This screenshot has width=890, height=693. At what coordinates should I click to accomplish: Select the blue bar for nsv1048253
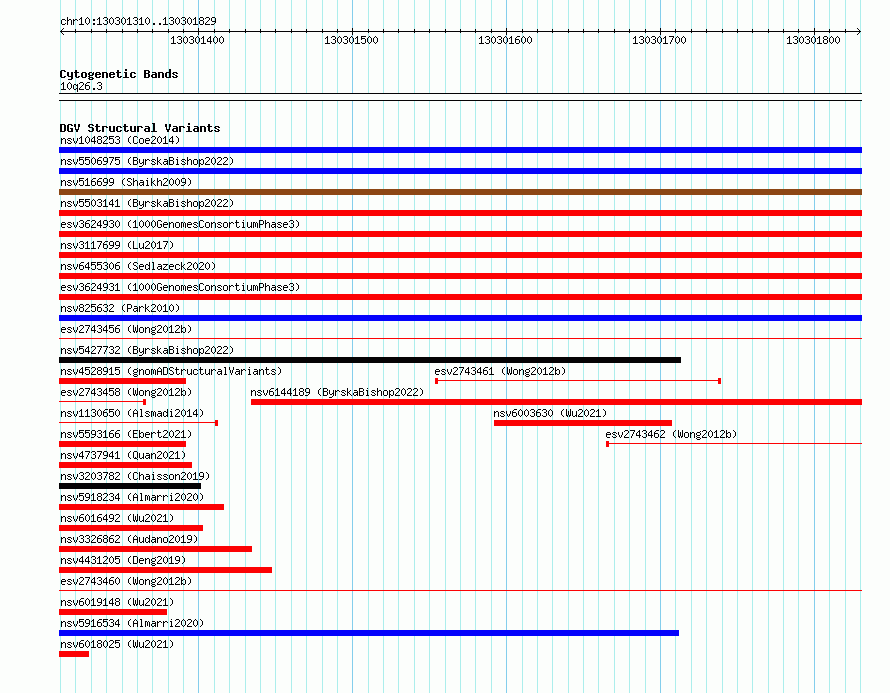click(x=460, y=150)
